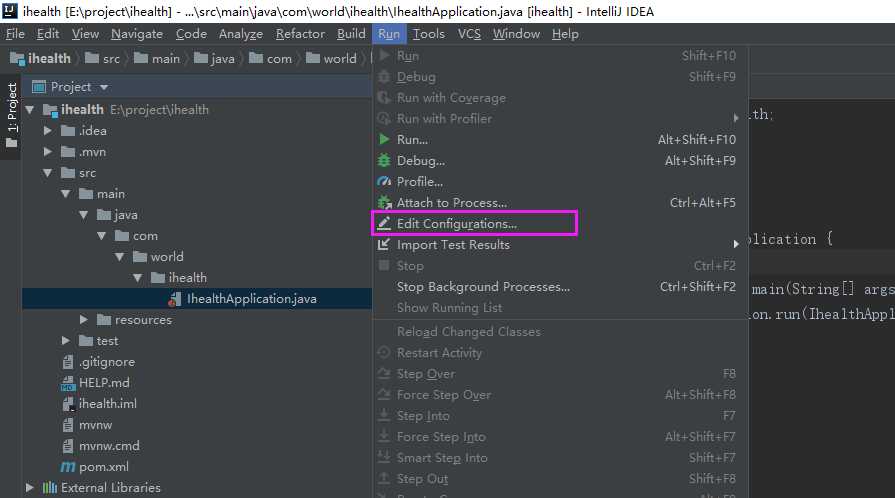The width and height of the screenshot is (895, 498).
Task: Click the Attach to Process icon
Action: [x=384, y=203]
